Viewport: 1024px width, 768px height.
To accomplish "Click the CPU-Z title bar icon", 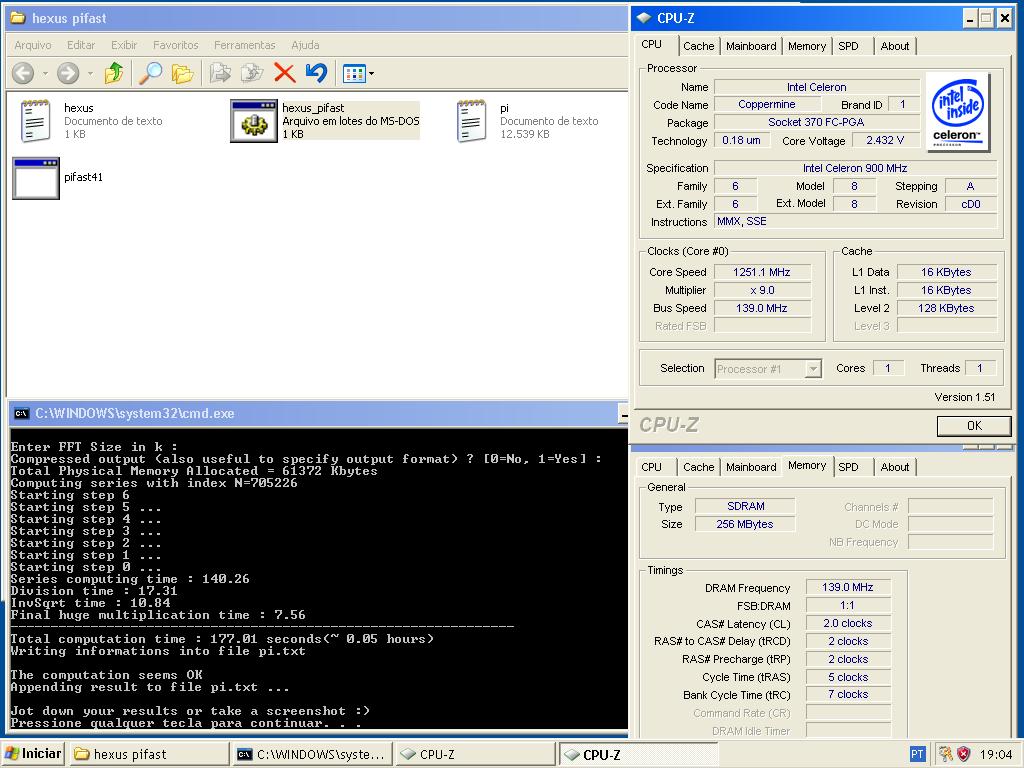I will tap(643, 18).
